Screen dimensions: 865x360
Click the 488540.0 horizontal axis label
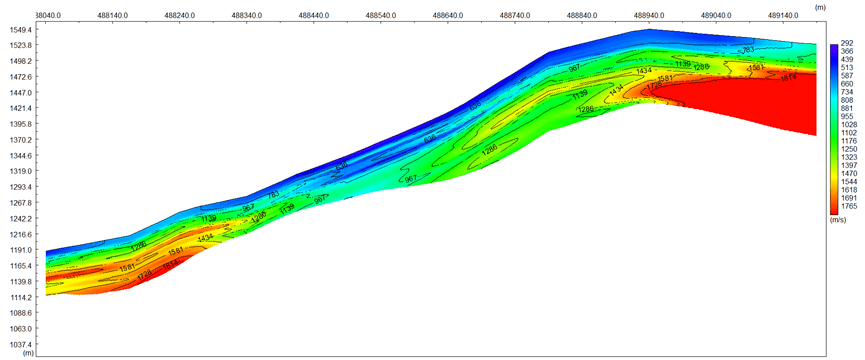(381, 16)
